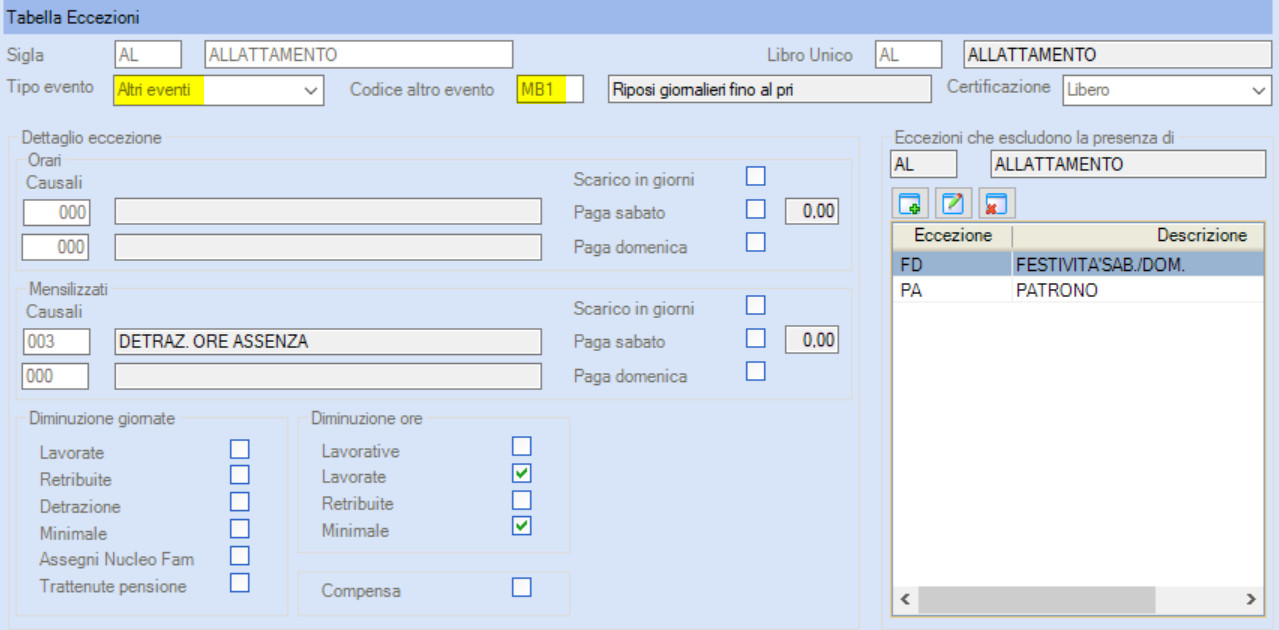Image resolution: width=1279 pixels, height=630 pixels.
Task: Click Mensilizzati Paga sabato value 0,00
Action: pos(812,341)
